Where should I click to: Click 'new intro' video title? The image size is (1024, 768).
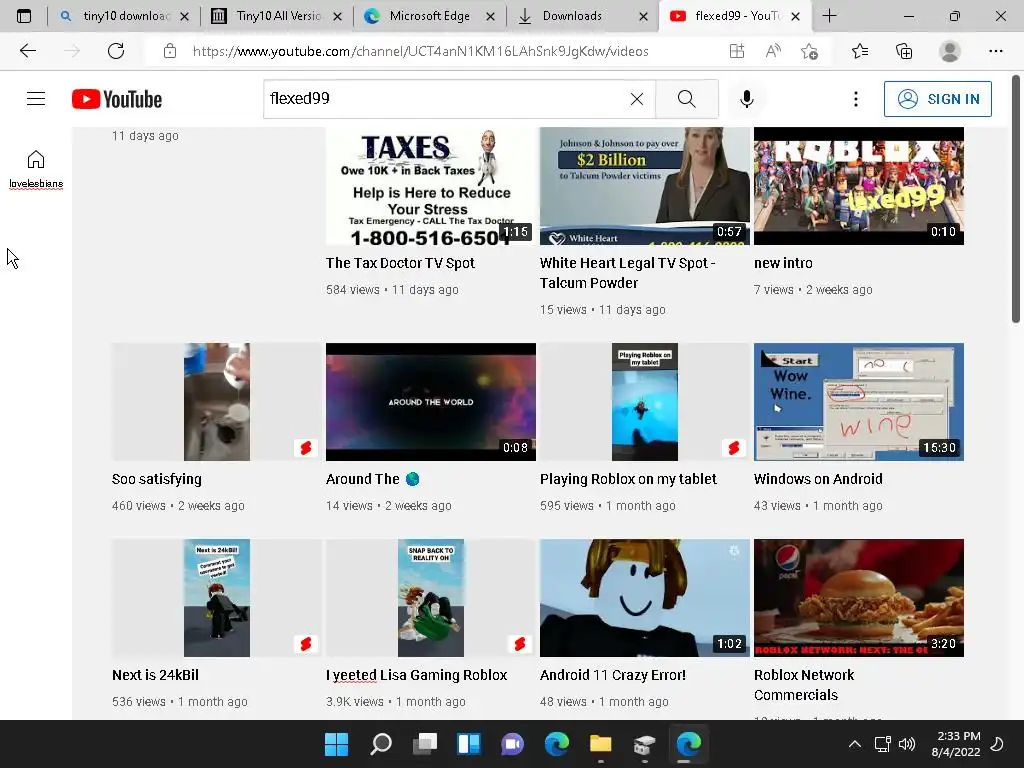[x=783, y=263]
